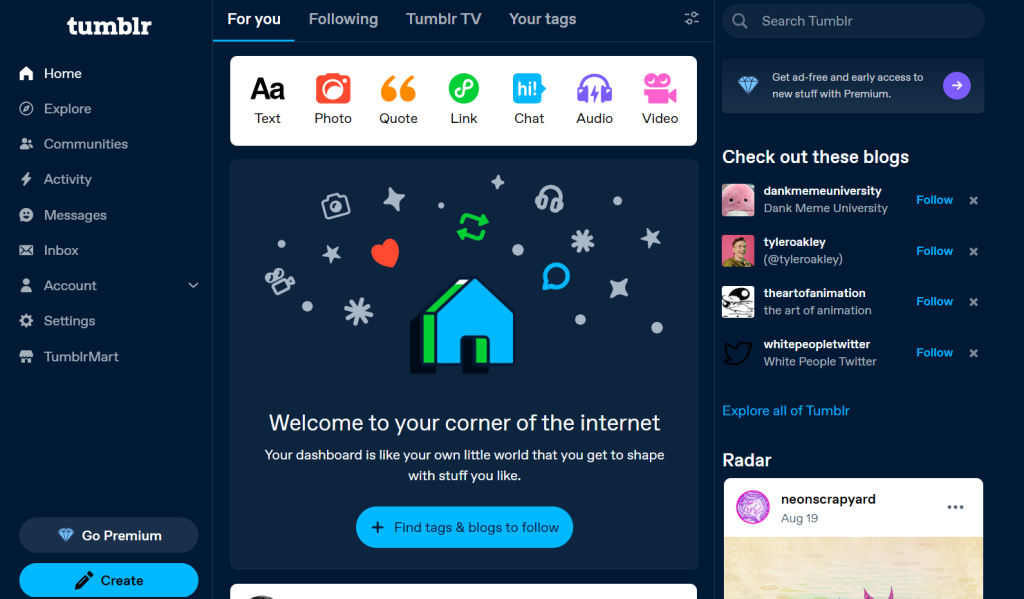Open options menu on neonscrapyard post
This screenshot has height=599, width=1024.
[955, 508]
